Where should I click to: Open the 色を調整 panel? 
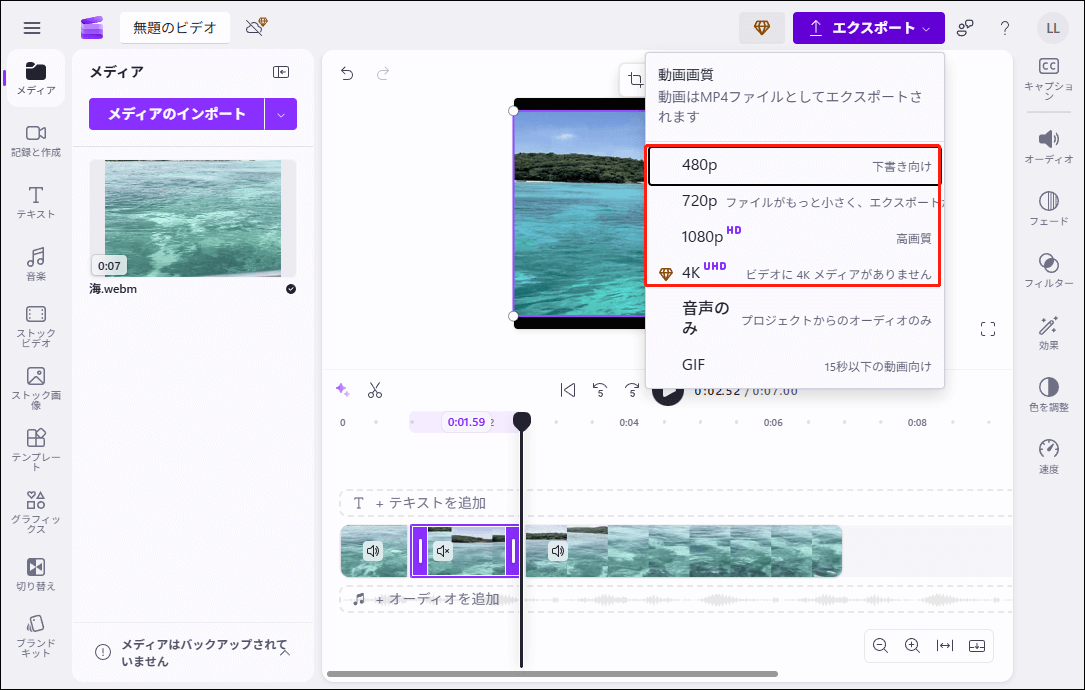click(1049, 392)
